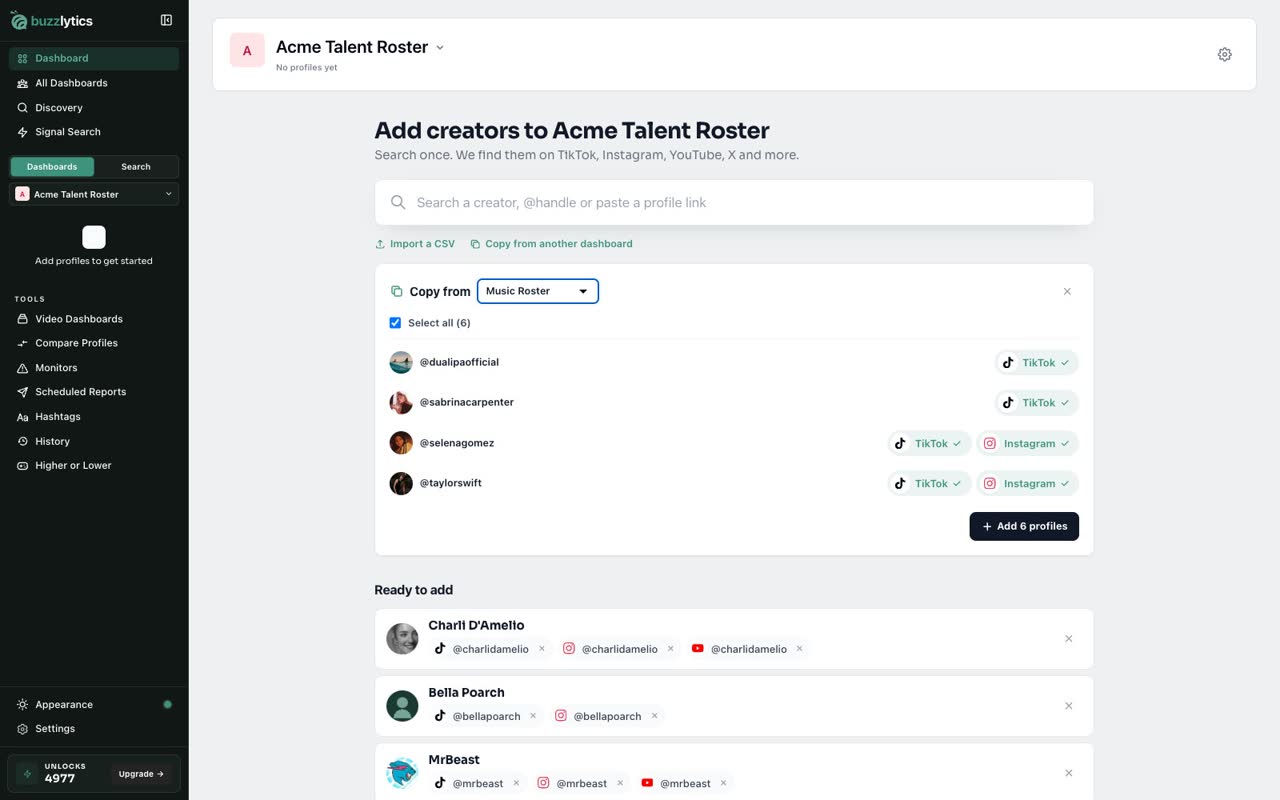Viewport: 1280px width, 800px height.
Task: Click the Upgrade button
Action: pyautogui.click(x=141, y=774)
